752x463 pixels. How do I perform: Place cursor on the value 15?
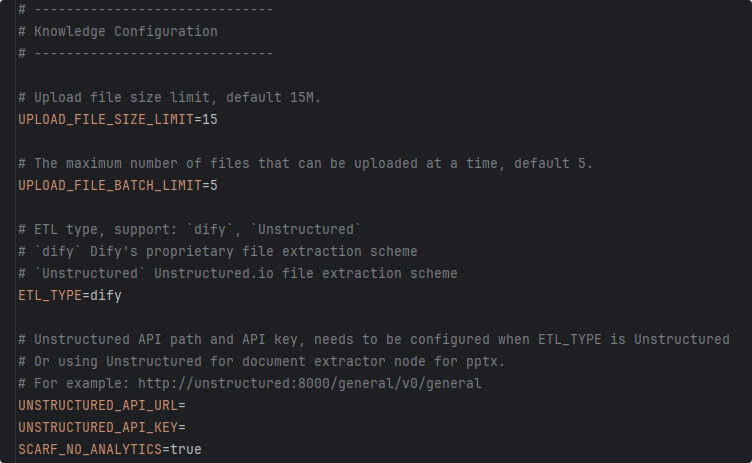tap(210, 119)
